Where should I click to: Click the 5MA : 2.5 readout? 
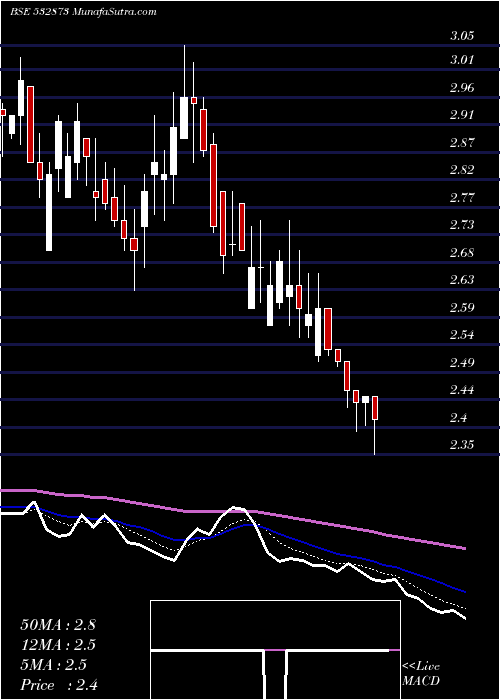coord(55,665)
